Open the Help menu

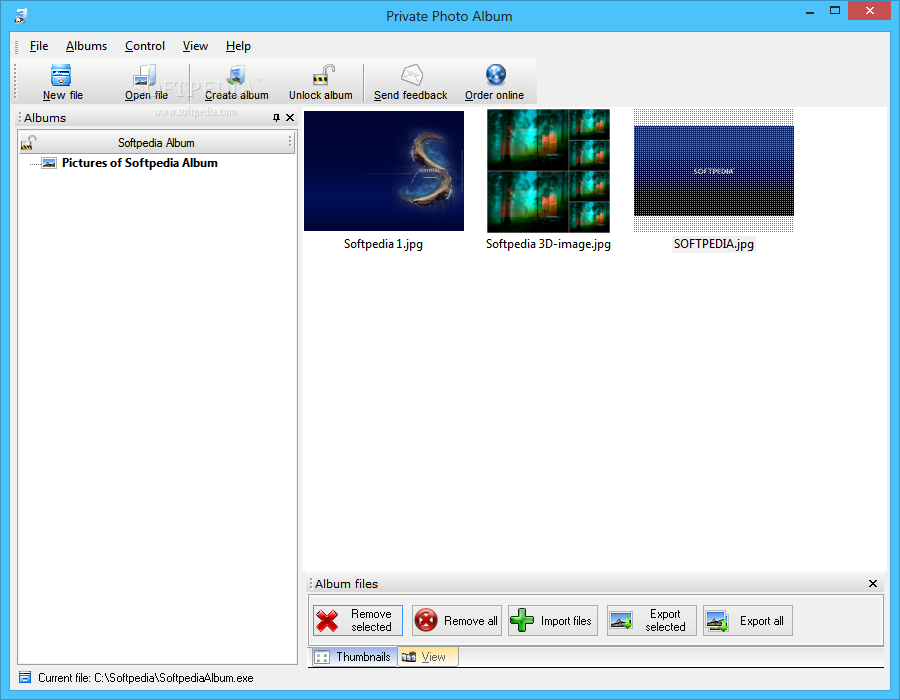click(x=238, y=46)
